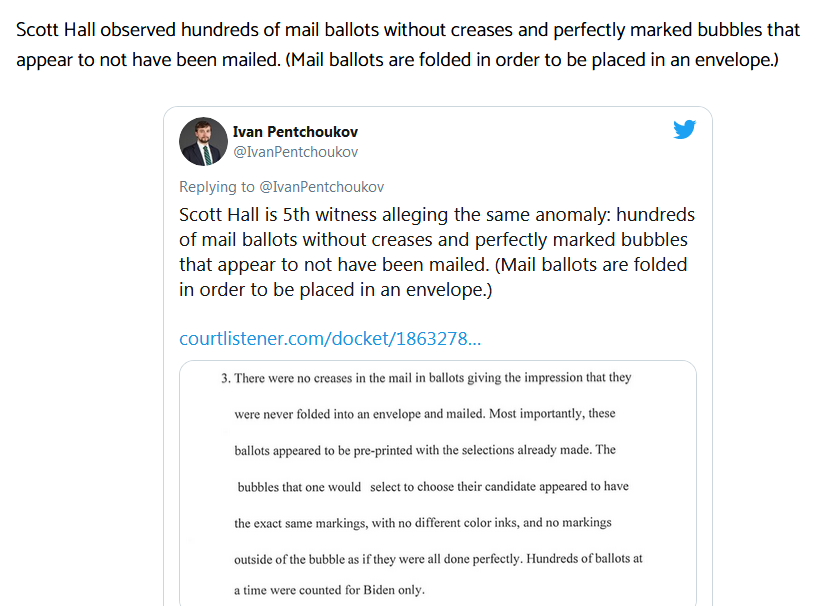836x606 pixels.
Task: Click the tweet line starting of mail ballots
Action: [433, 239]
